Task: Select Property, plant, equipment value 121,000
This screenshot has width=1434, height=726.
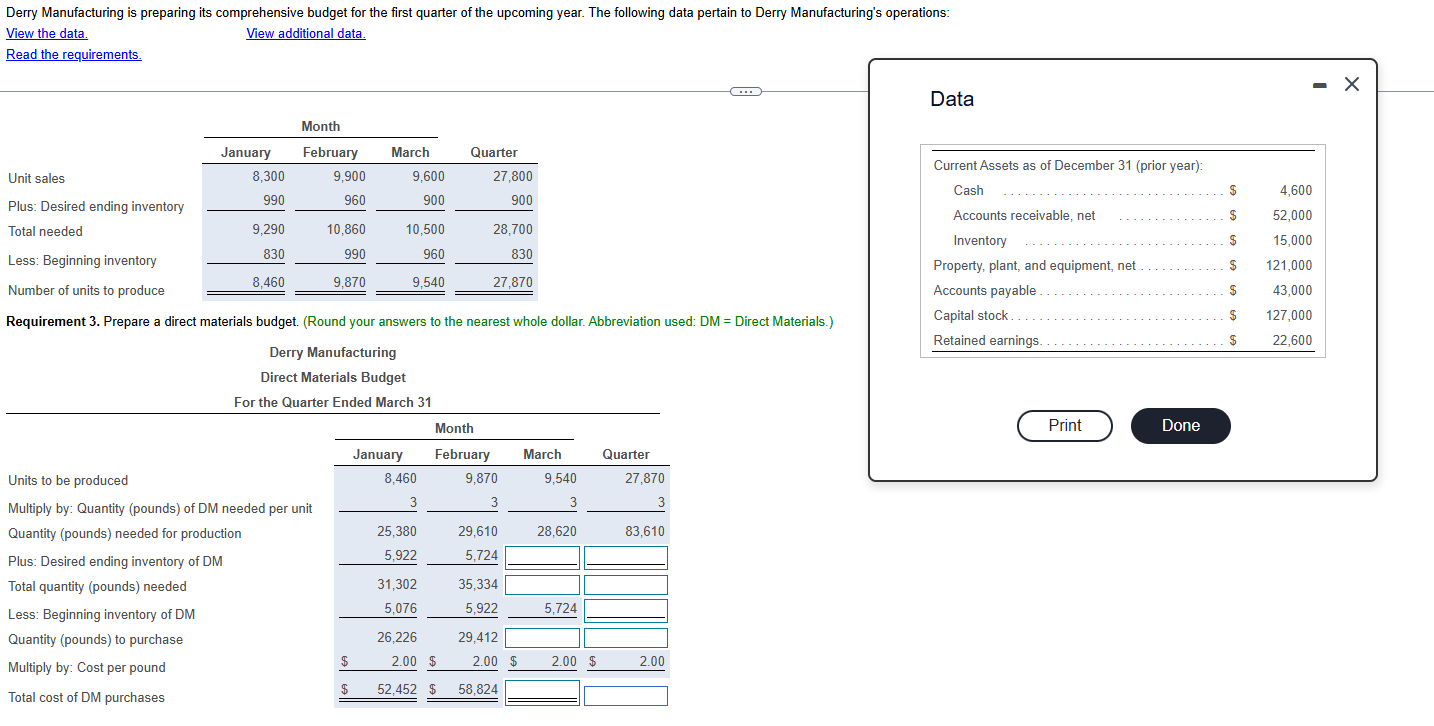Action: click(1289, 265)
